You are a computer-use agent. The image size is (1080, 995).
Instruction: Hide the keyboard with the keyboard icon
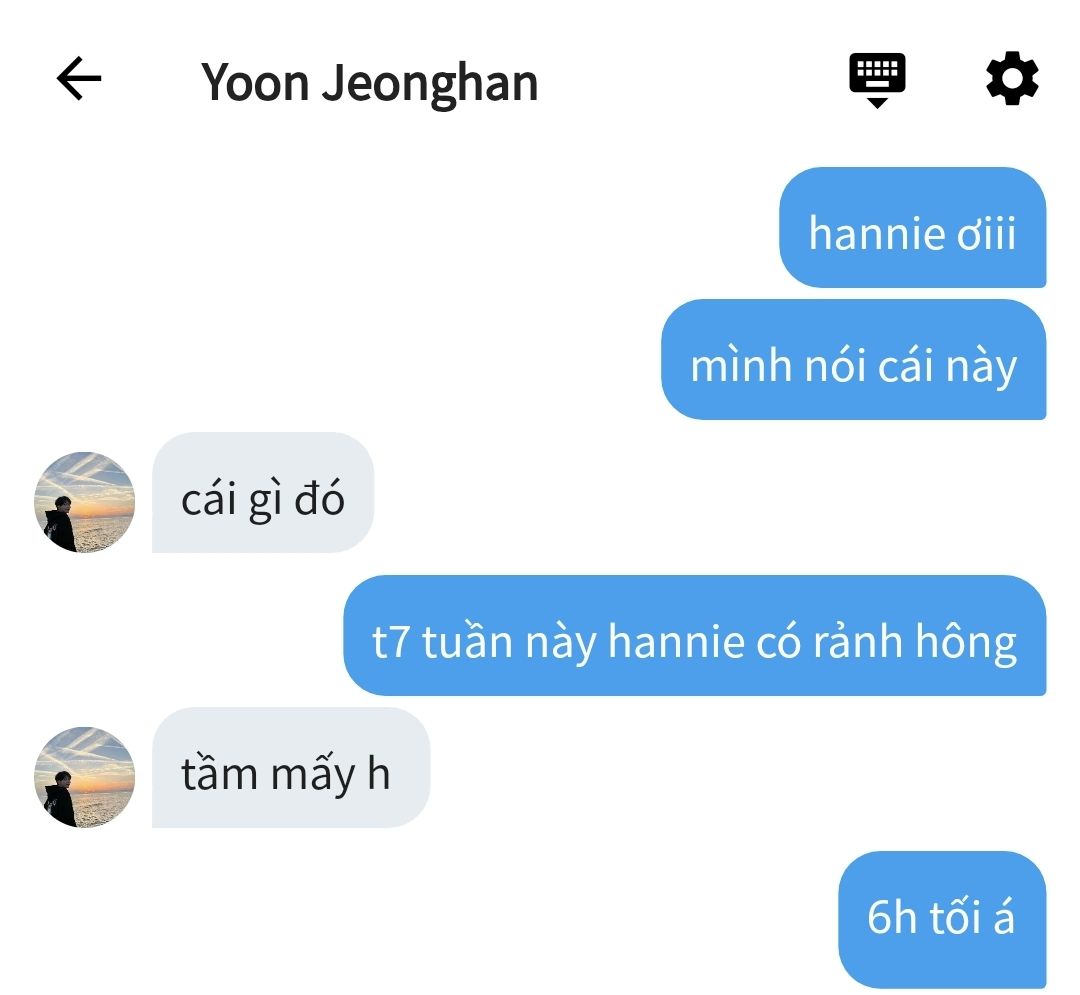point(877,80)
